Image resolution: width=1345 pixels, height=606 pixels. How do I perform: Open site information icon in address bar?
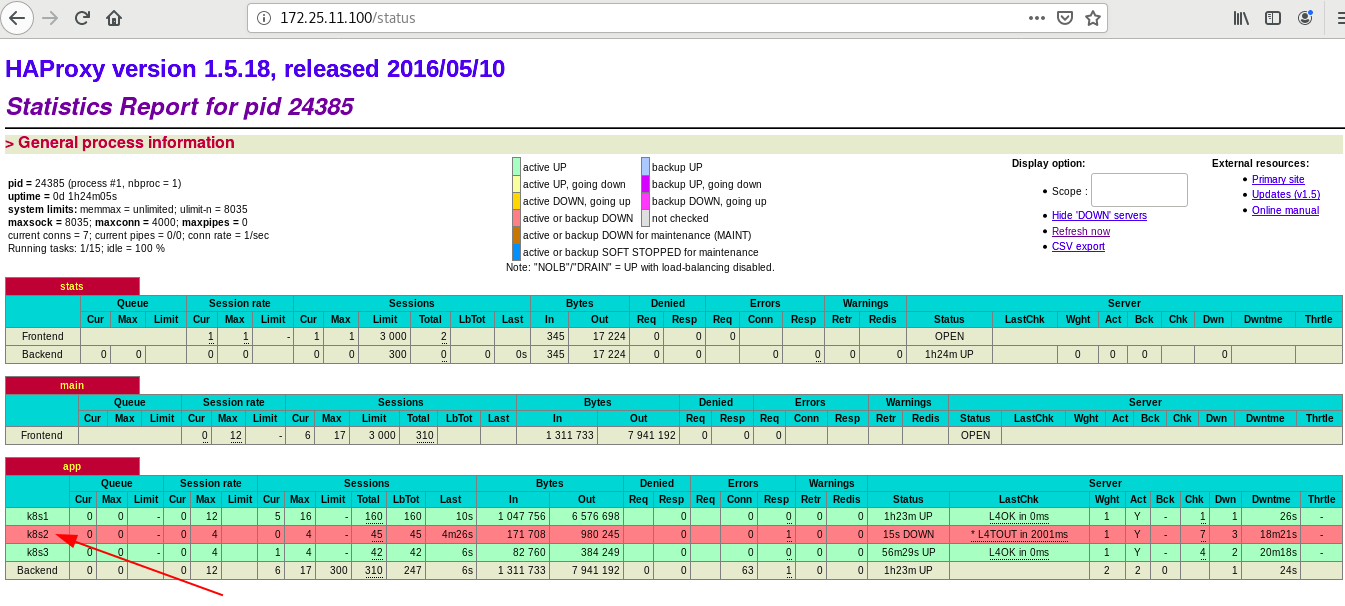(x=264, y=18)
